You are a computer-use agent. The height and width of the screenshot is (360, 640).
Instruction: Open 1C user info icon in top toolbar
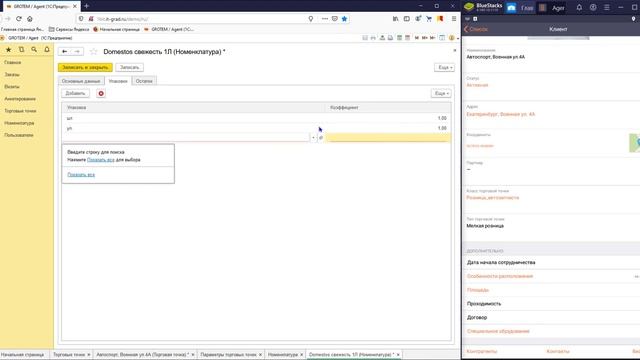coord(451,38)
